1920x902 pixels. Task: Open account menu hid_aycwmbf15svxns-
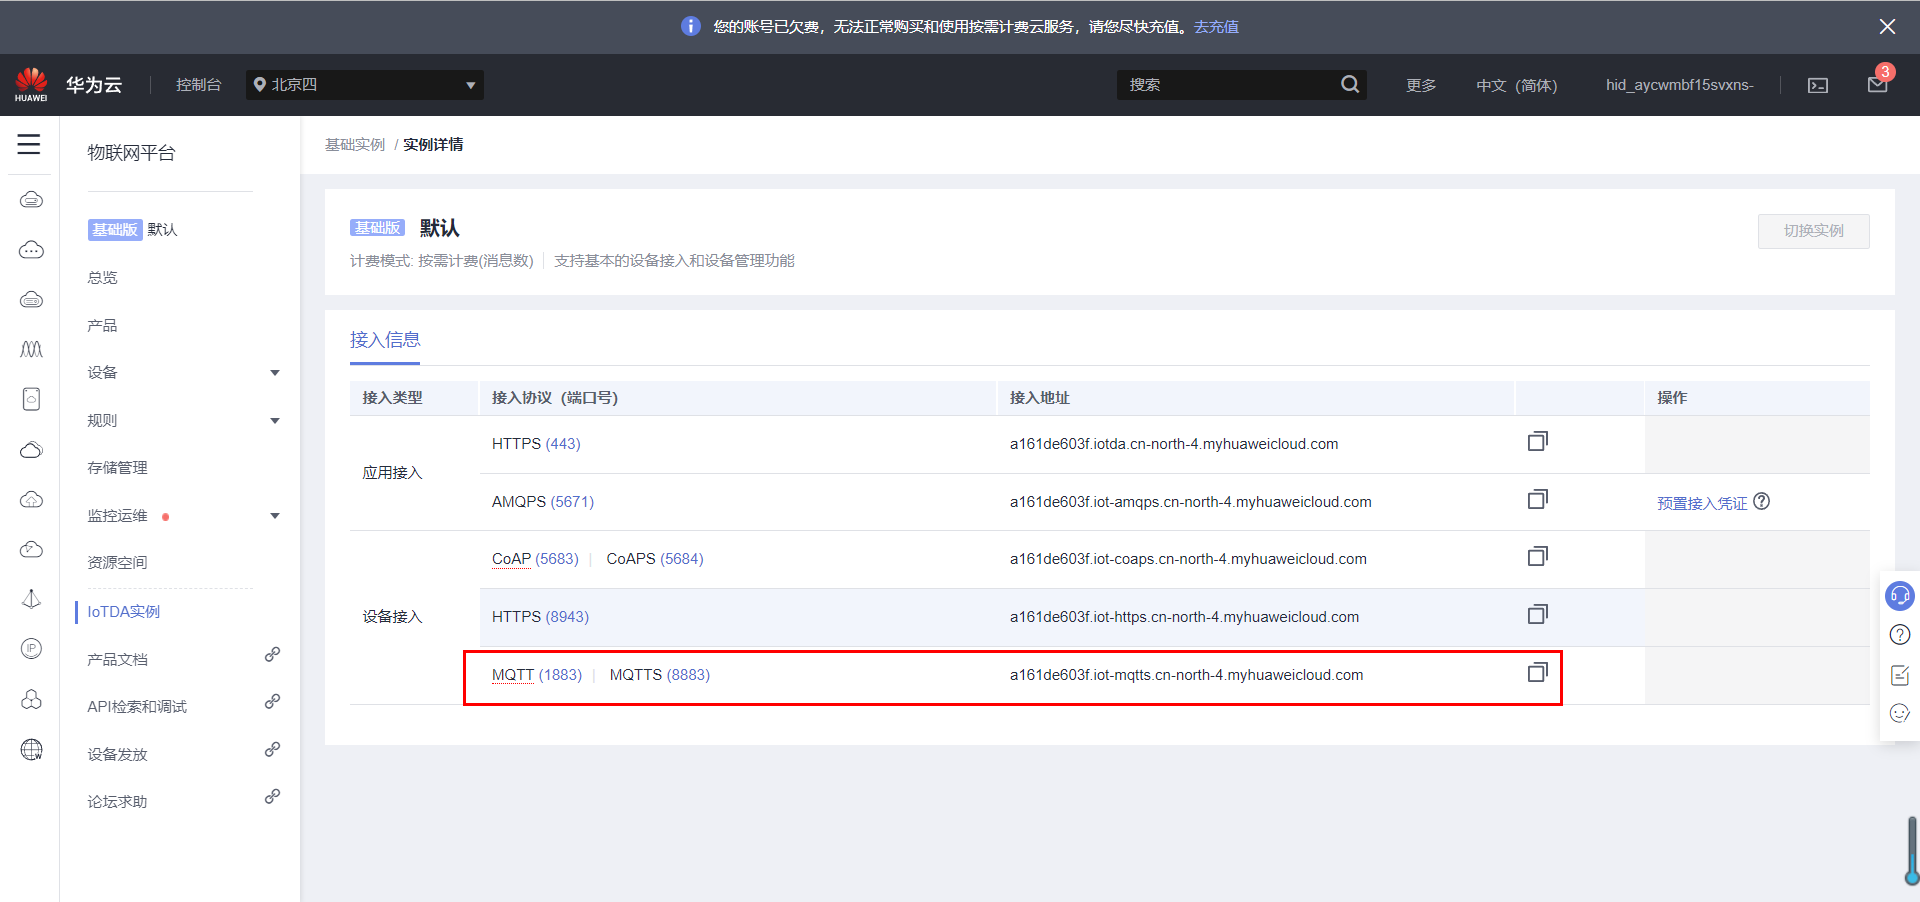point(1679,85)
